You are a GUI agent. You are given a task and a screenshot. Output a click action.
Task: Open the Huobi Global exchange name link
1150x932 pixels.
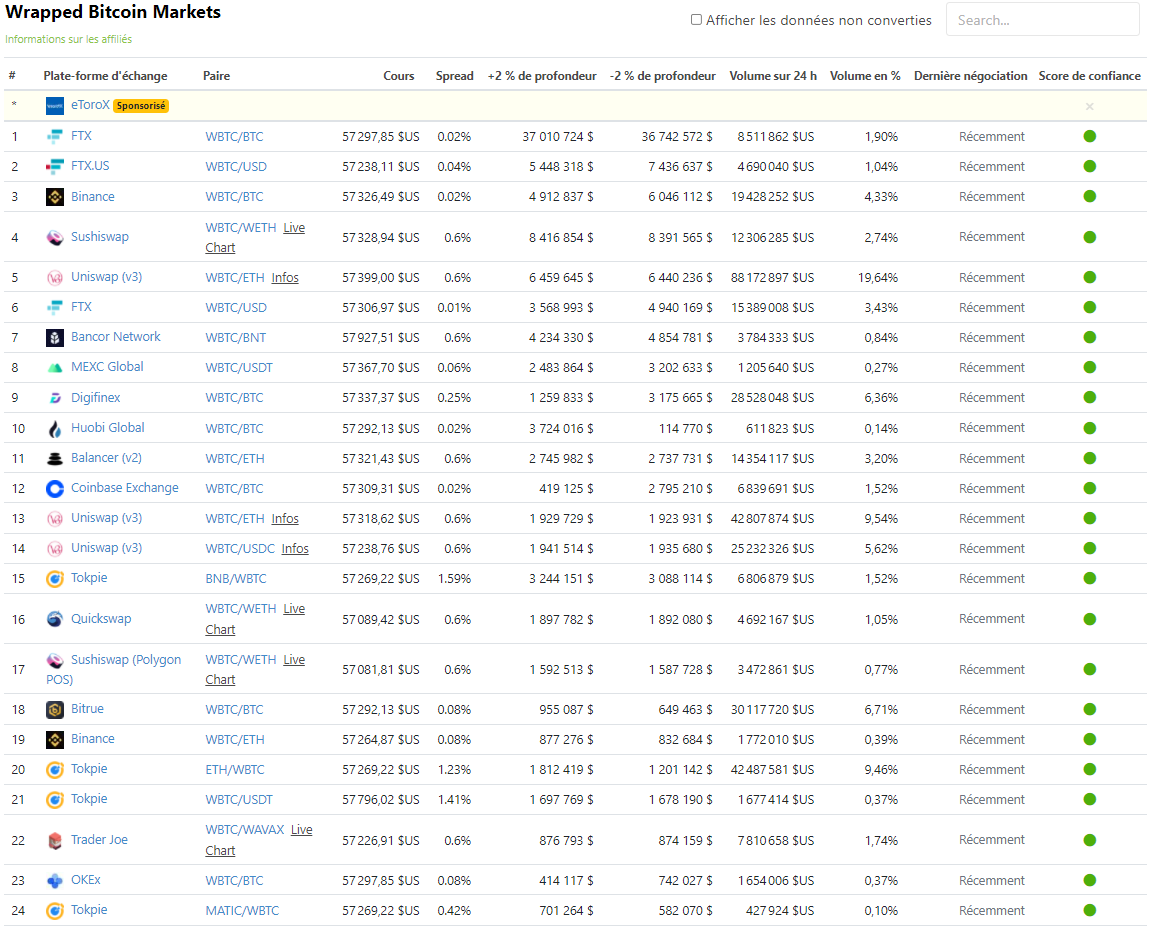[x=107, y=428]
